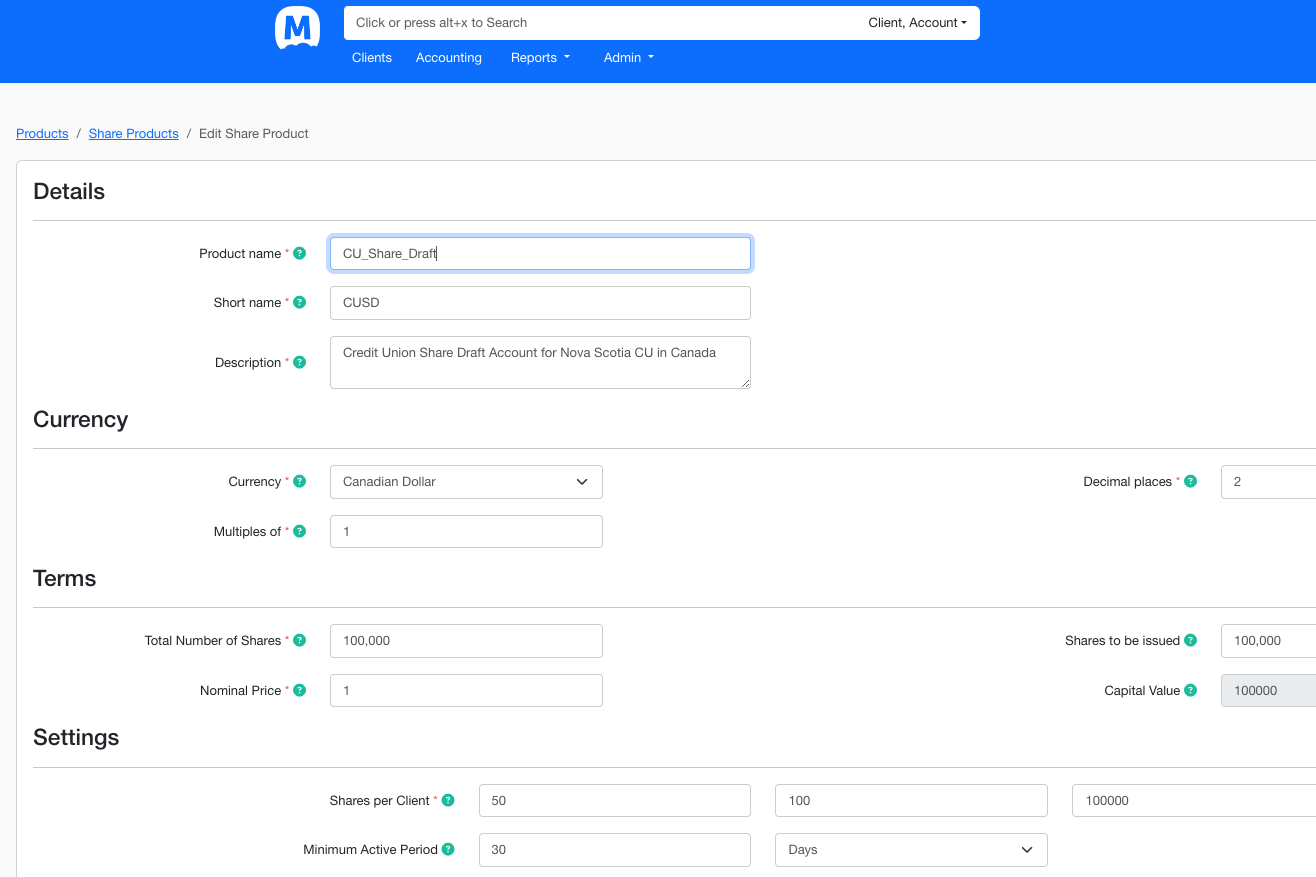
Task: Expand the Days period dropdown
Action: pos(910,850)
